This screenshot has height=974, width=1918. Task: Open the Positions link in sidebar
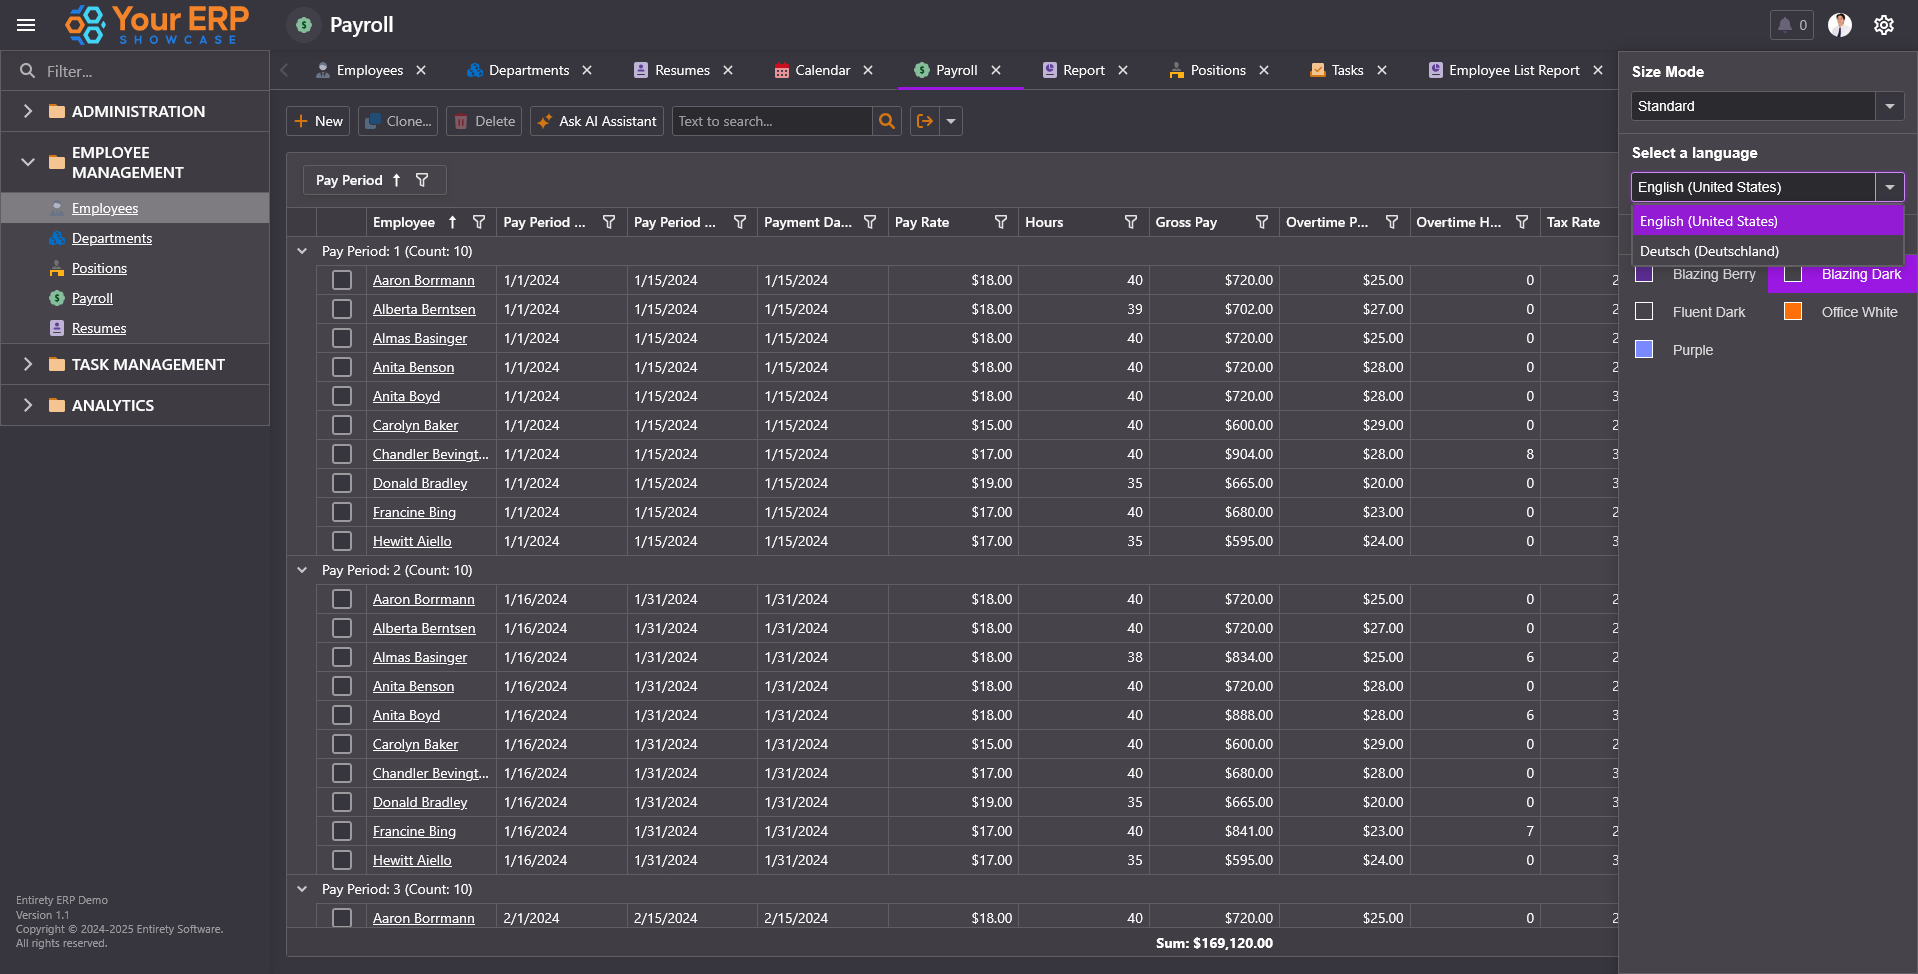pyautogui.click(x=99, y=268)
